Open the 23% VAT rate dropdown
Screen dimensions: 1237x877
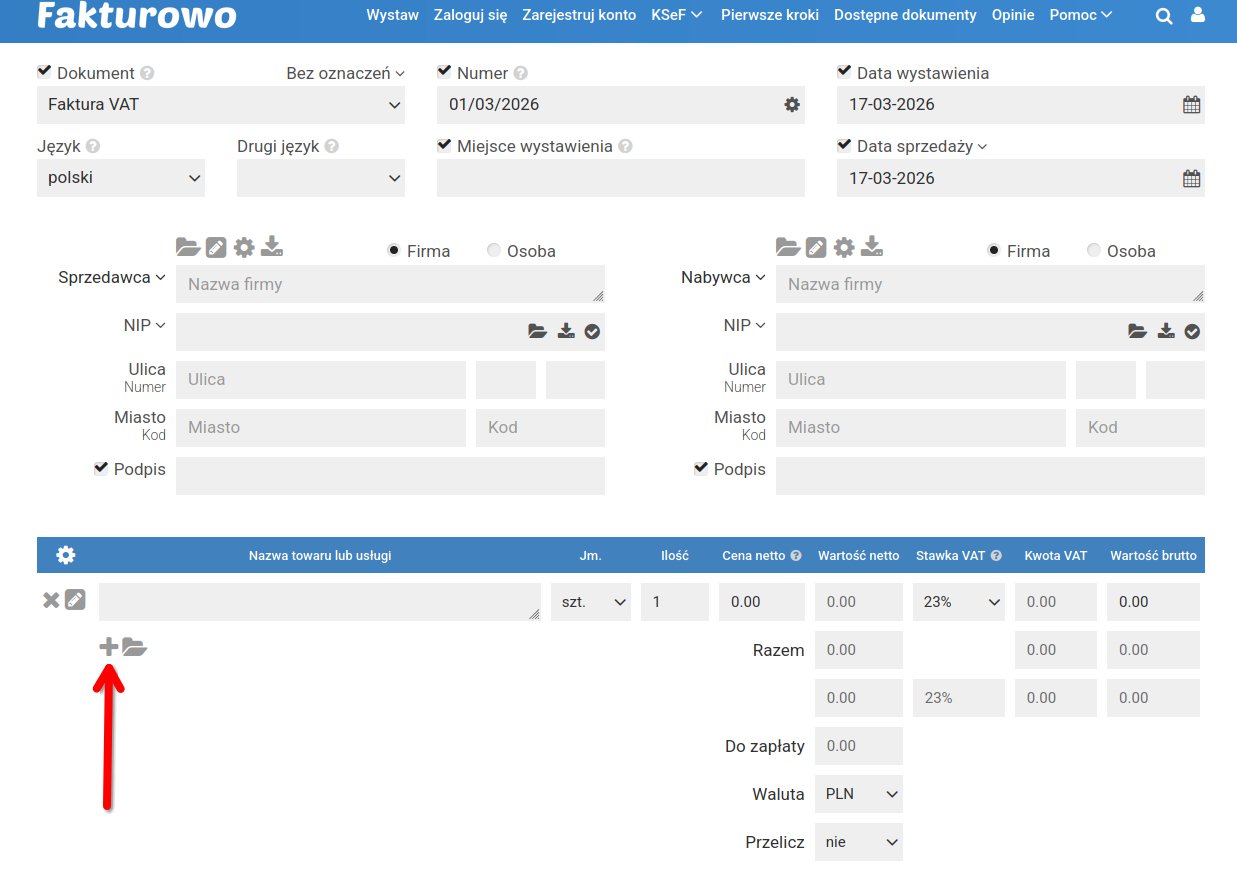958,602
